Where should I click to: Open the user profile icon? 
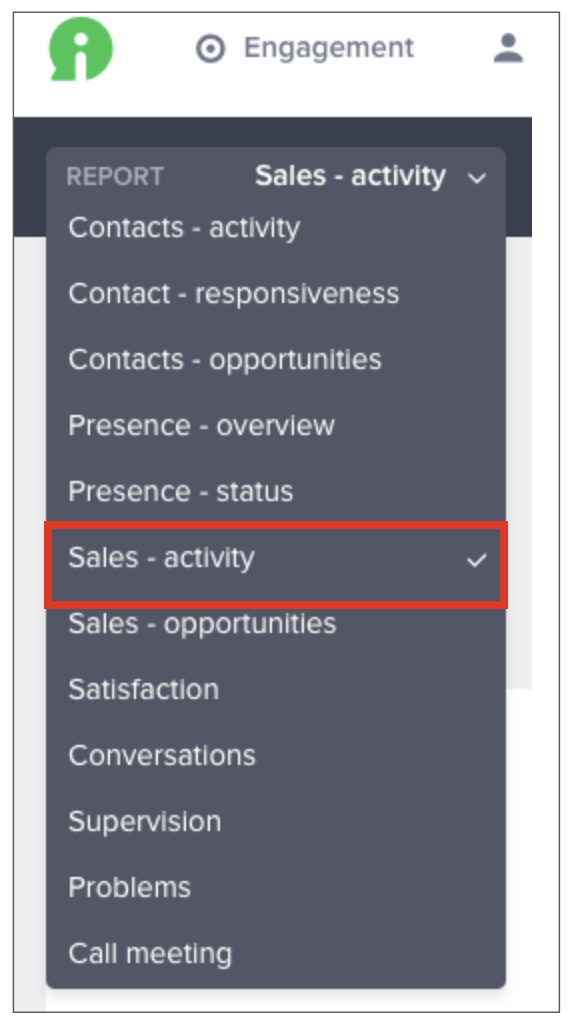click(x=509, y=48)
